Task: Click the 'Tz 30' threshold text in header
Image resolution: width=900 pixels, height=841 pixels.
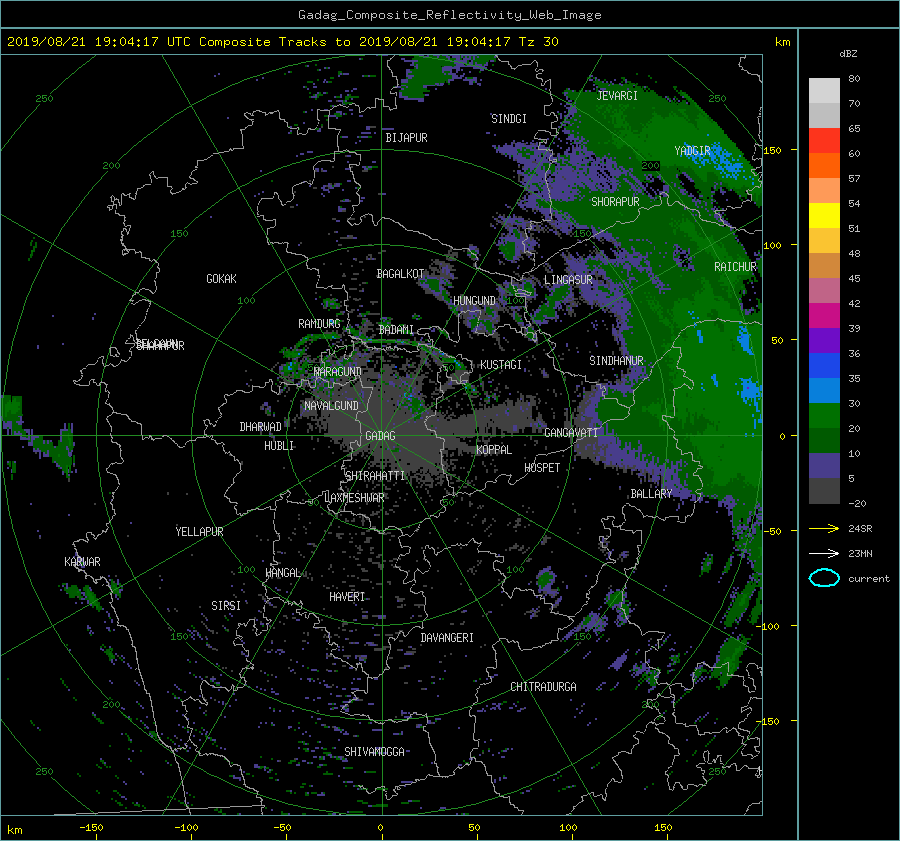Action: click(539, 42)
